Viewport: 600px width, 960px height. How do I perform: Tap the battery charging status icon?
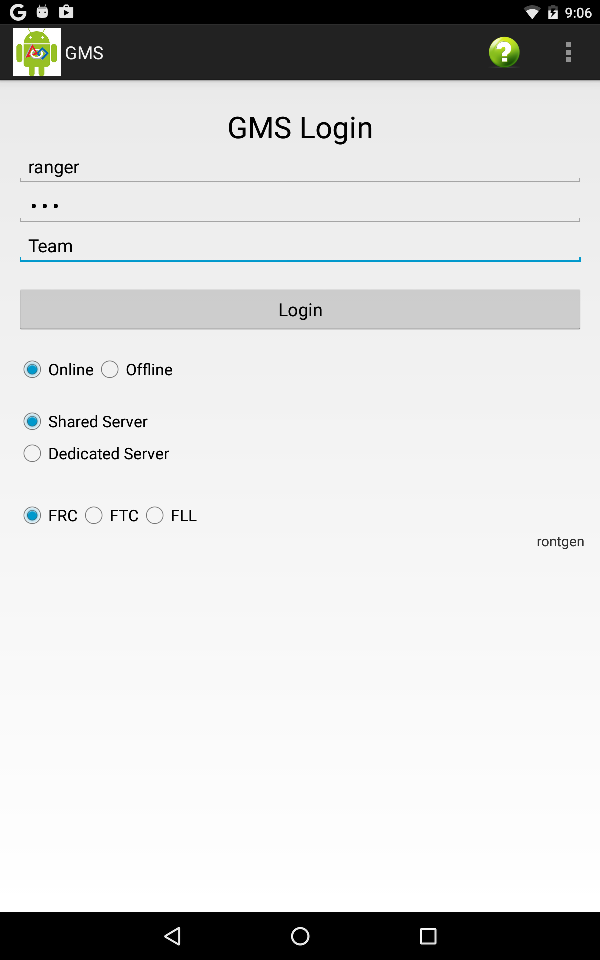pyautogui.click(x=553, y=12)
